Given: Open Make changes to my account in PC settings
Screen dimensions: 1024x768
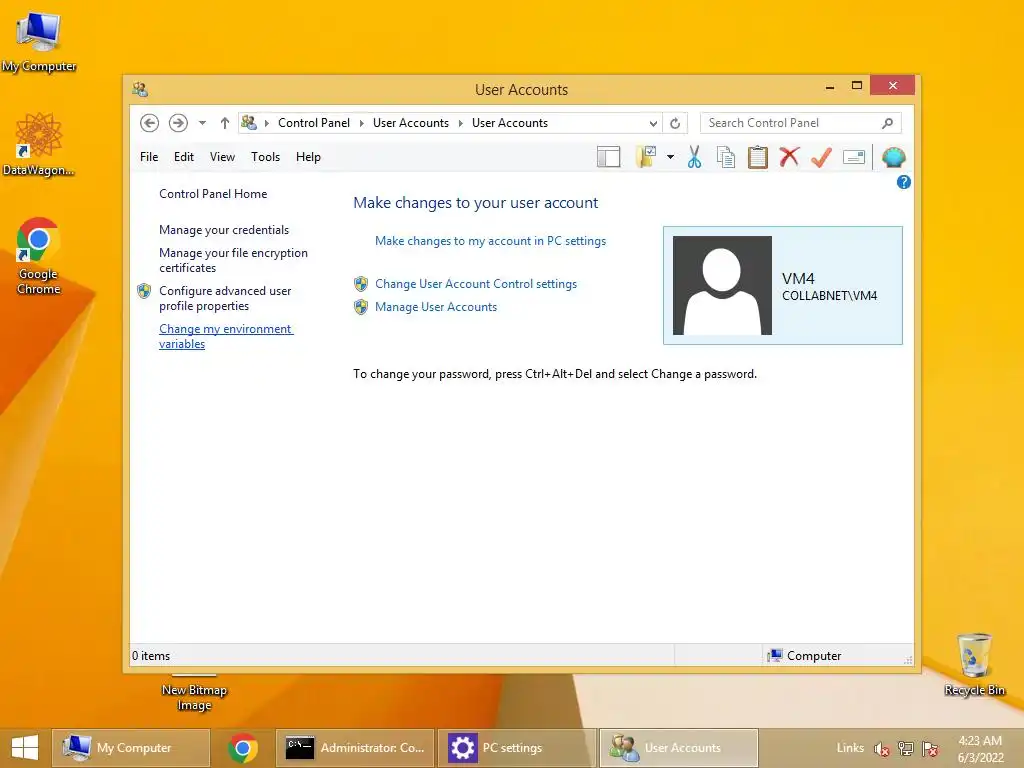Looking at the screenshot, I should pos(490,241).
